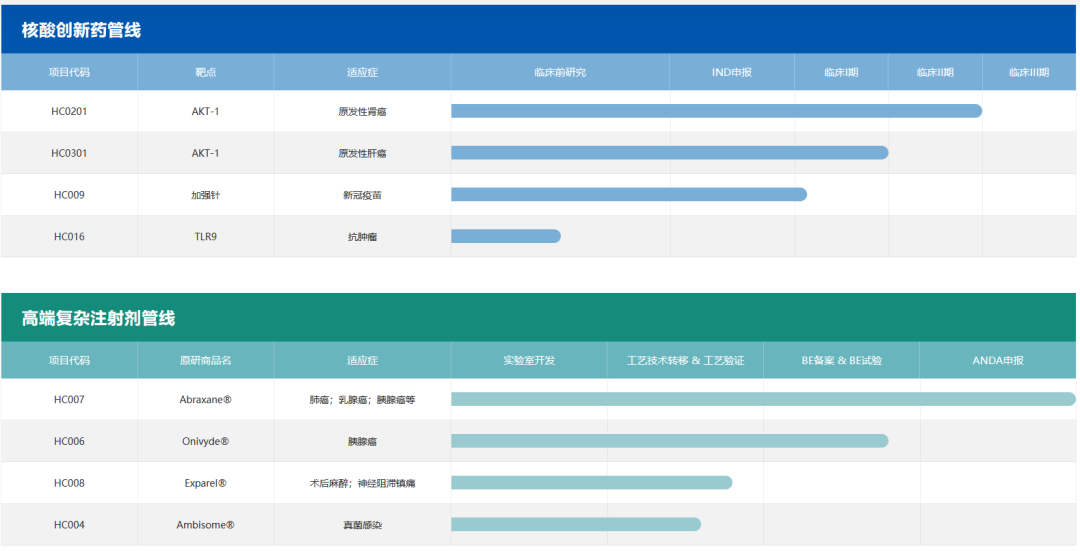Screen dimensions: 1080x551
Task: Click the 原研商品名 column header
Action: coord(205,360)
